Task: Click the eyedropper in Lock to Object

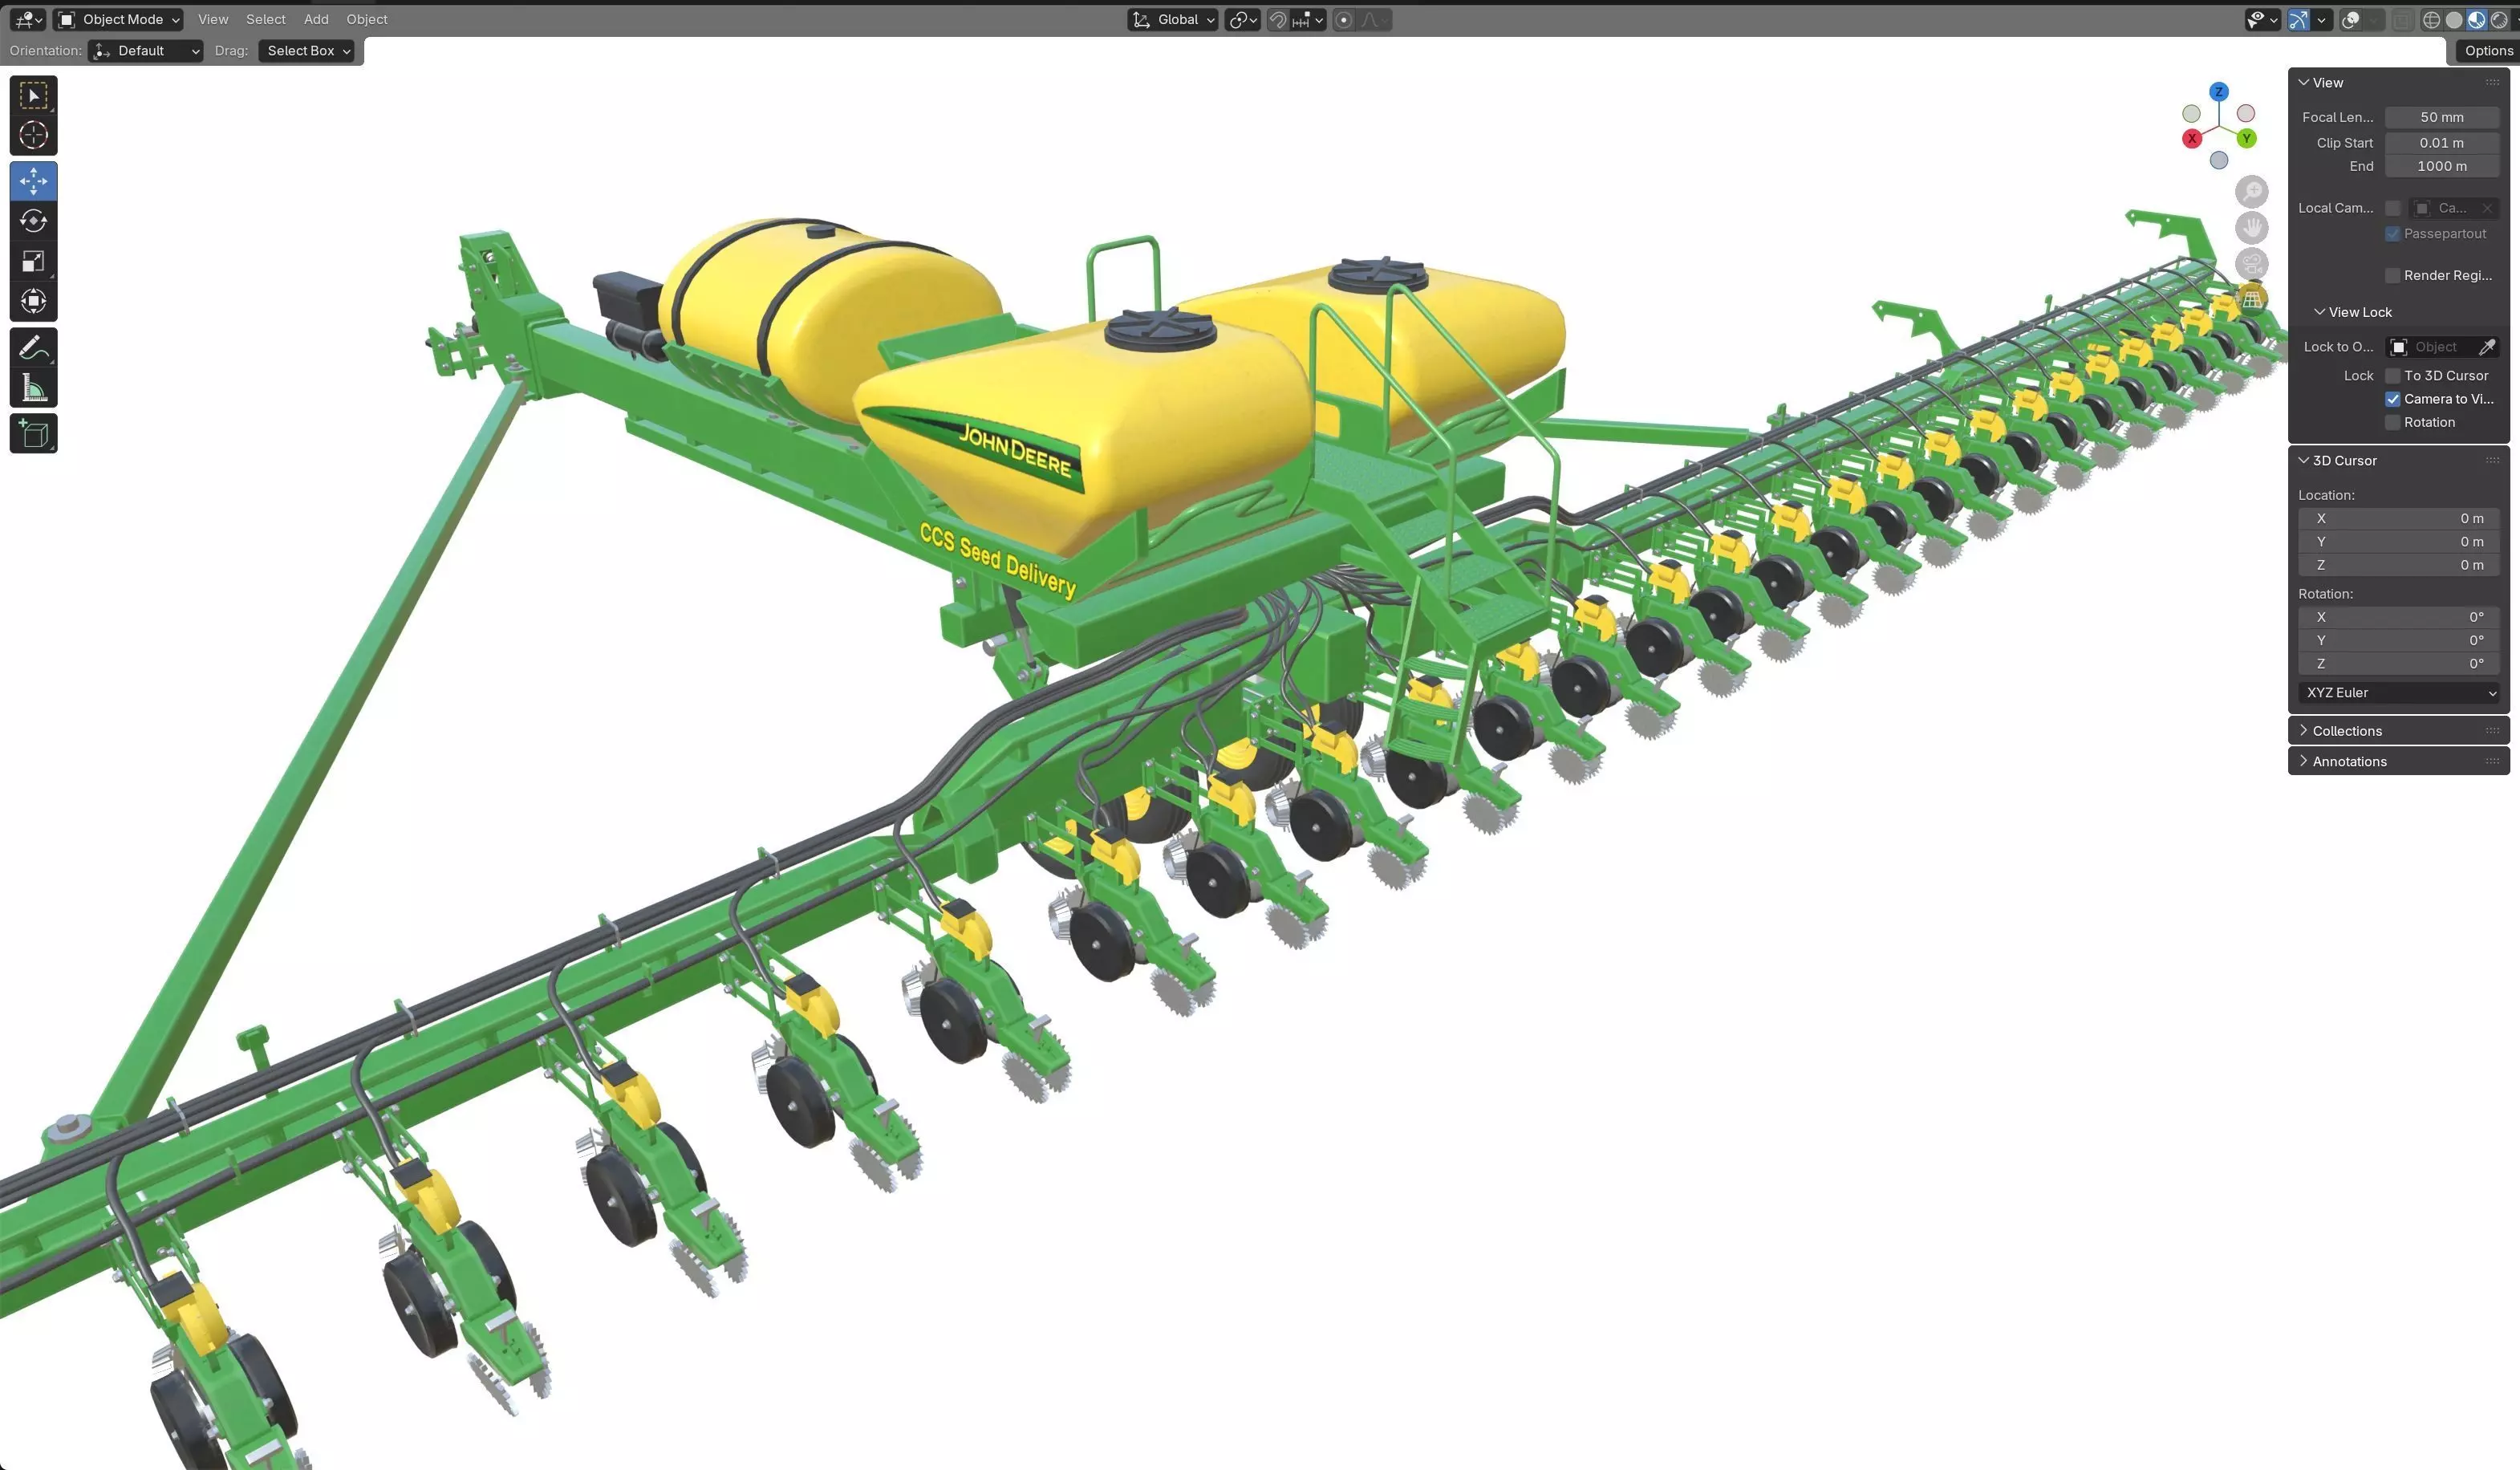Action: tap(2487, 347)
